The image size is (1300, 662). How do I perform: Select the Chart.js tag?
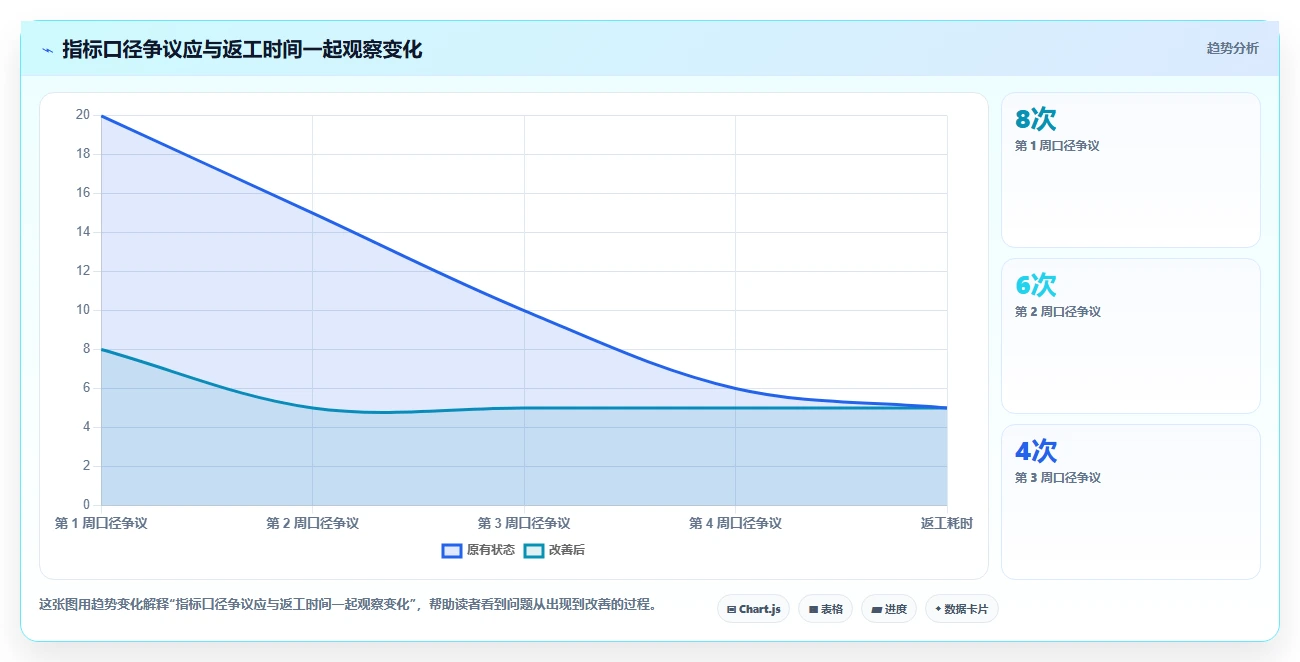point(753,609)
